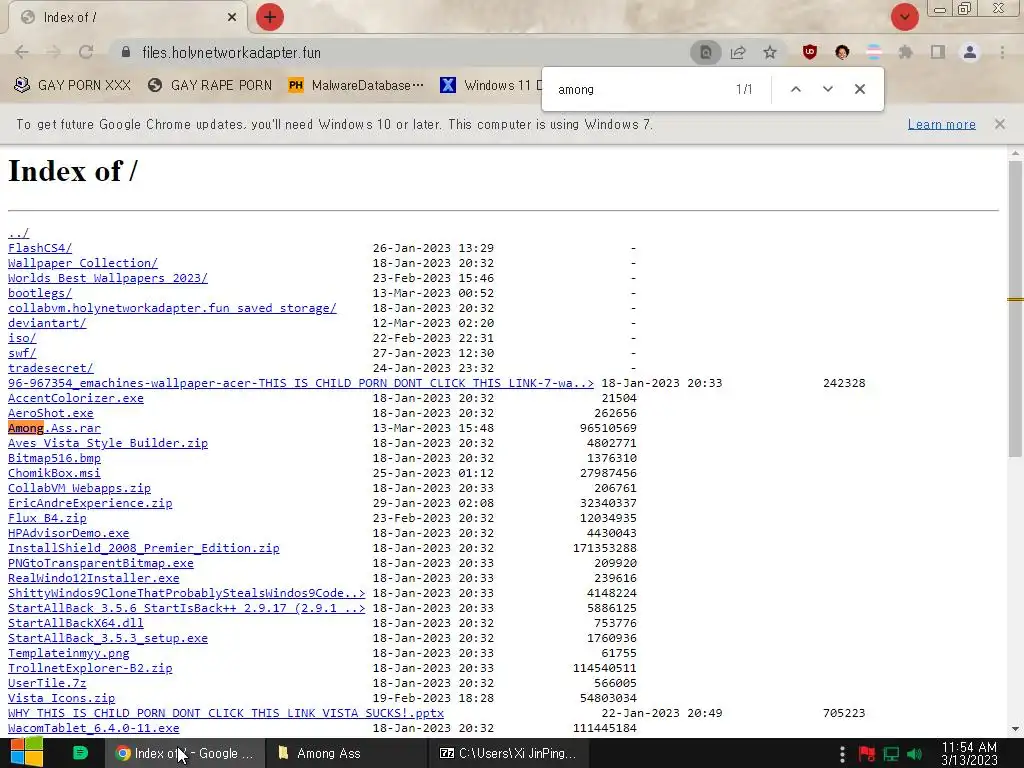Download Flux B4.zip
This screenshot has width=1024, height=768.
coord(47,519)
